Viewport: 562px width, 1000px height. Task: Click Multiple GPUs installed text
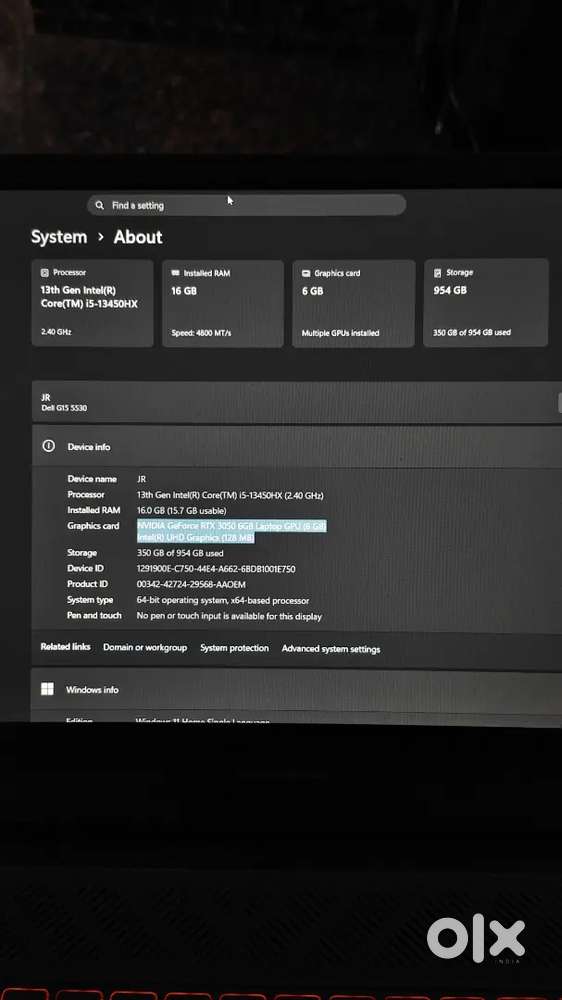tap(341, 333)
